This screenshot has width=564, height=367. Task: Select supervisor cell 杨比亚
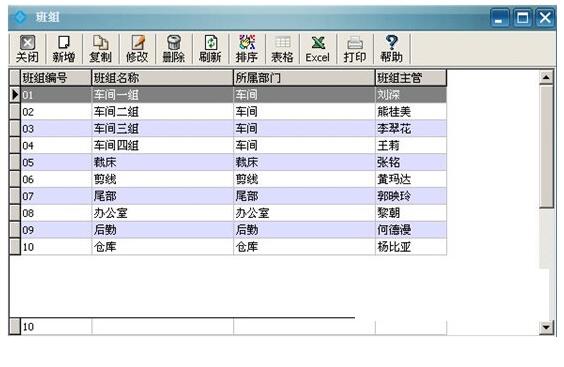point(411,247)
